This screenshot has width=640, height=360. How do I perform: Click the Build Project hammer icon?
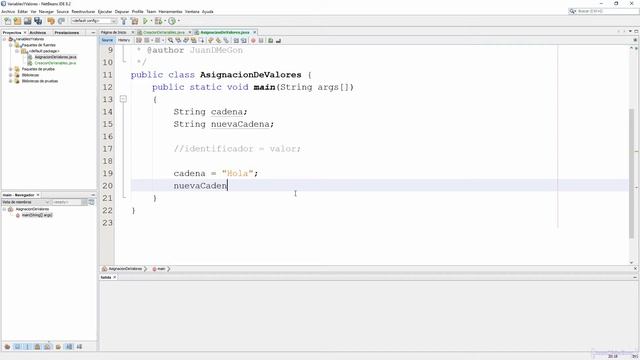click(124, 21)
